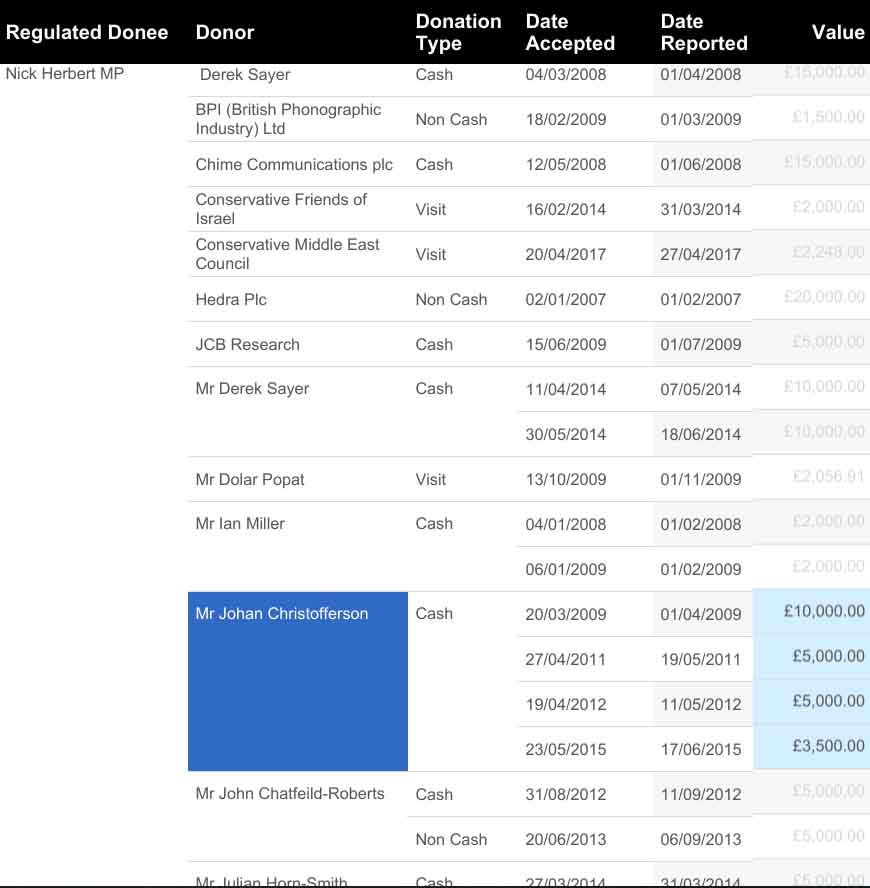Click the Regulated Donee column header
Screen dimensions: 870x888
click(87, 32)
